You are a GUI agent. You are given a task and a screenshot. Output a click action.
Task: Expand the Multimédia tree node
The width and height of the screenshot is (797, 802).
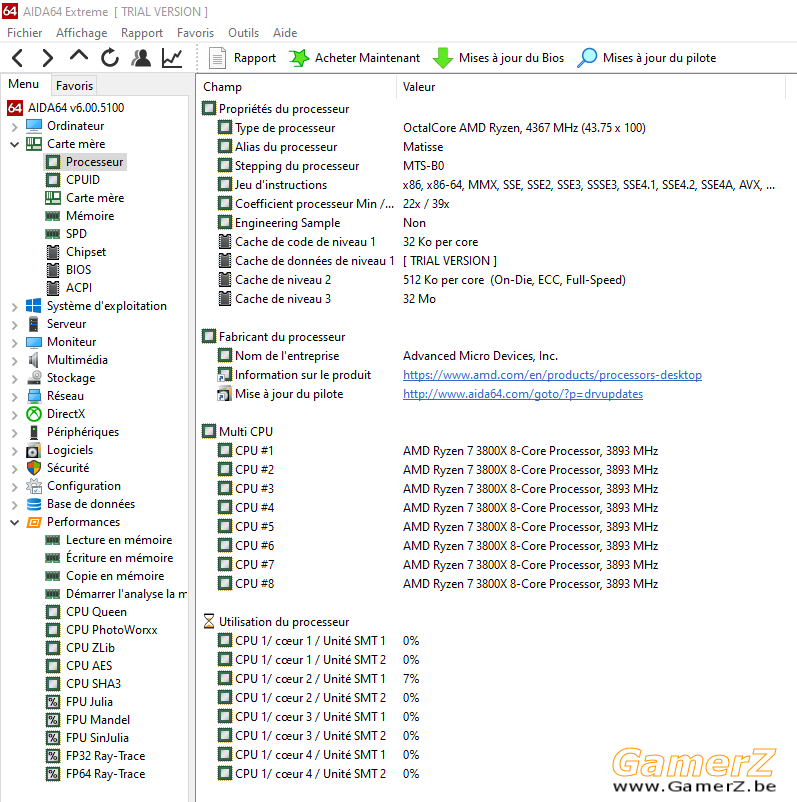[x=14, y=361]
